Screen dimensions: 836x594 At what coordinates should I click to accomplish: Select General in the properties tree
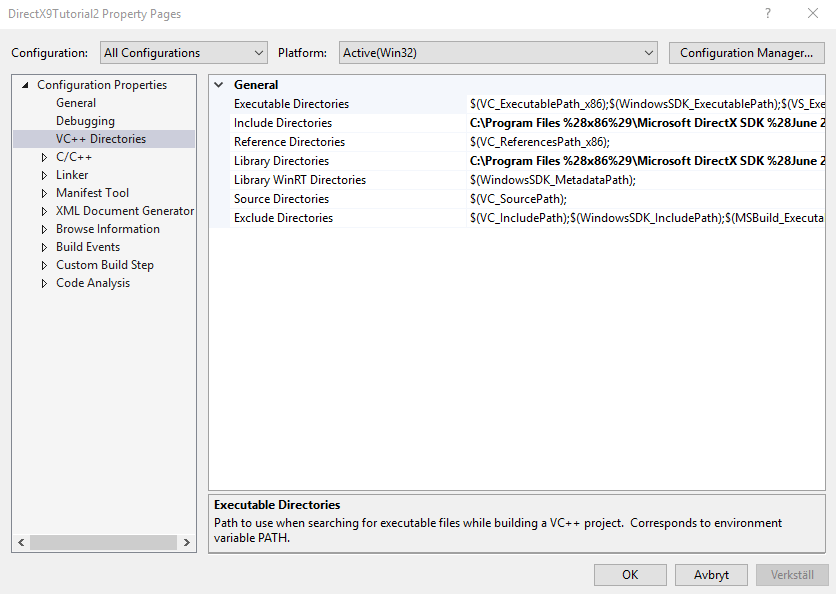pyautogui.click(x=76, y=103)
